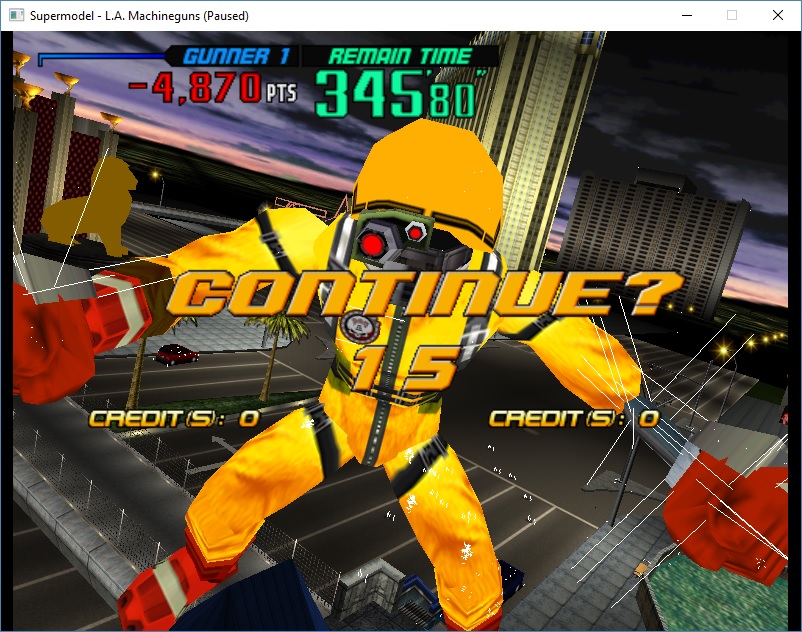Viewport: 802px width, 632px height.
Task: Click the 'CONTINUE?' prompt text
Action: 426,292
